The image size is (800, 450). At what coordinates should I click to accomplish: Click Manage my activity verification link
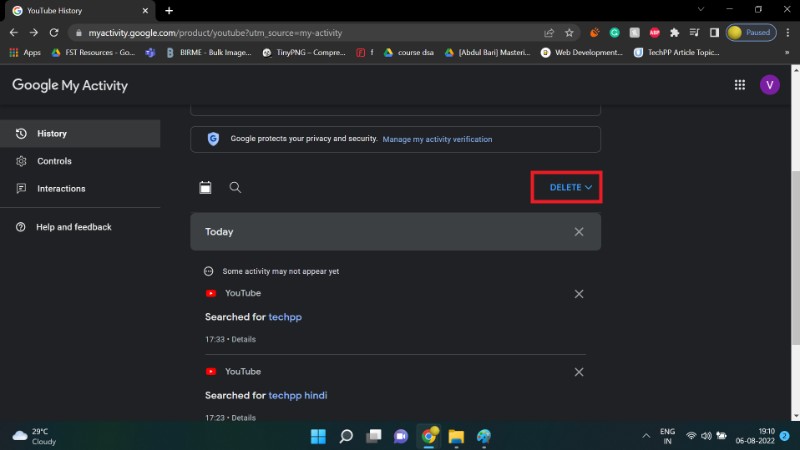(x=437, y=139)
